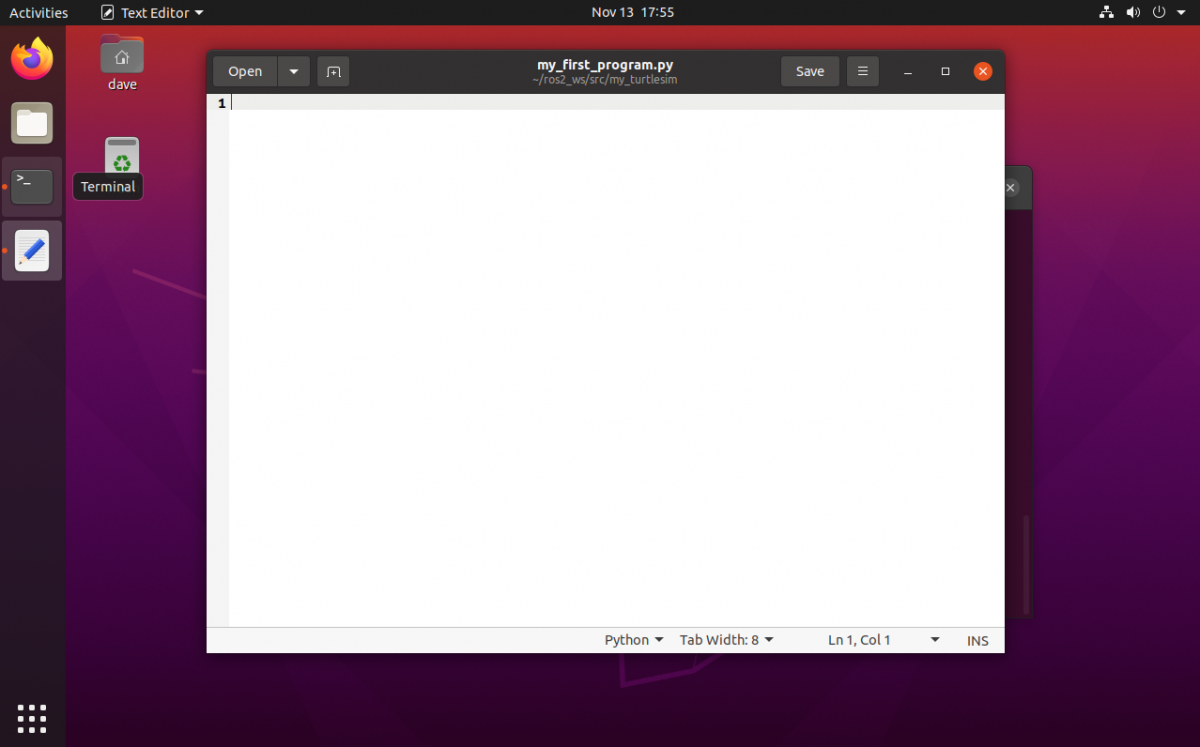Change the Python language mode dropdown

(x=633, y=639)
